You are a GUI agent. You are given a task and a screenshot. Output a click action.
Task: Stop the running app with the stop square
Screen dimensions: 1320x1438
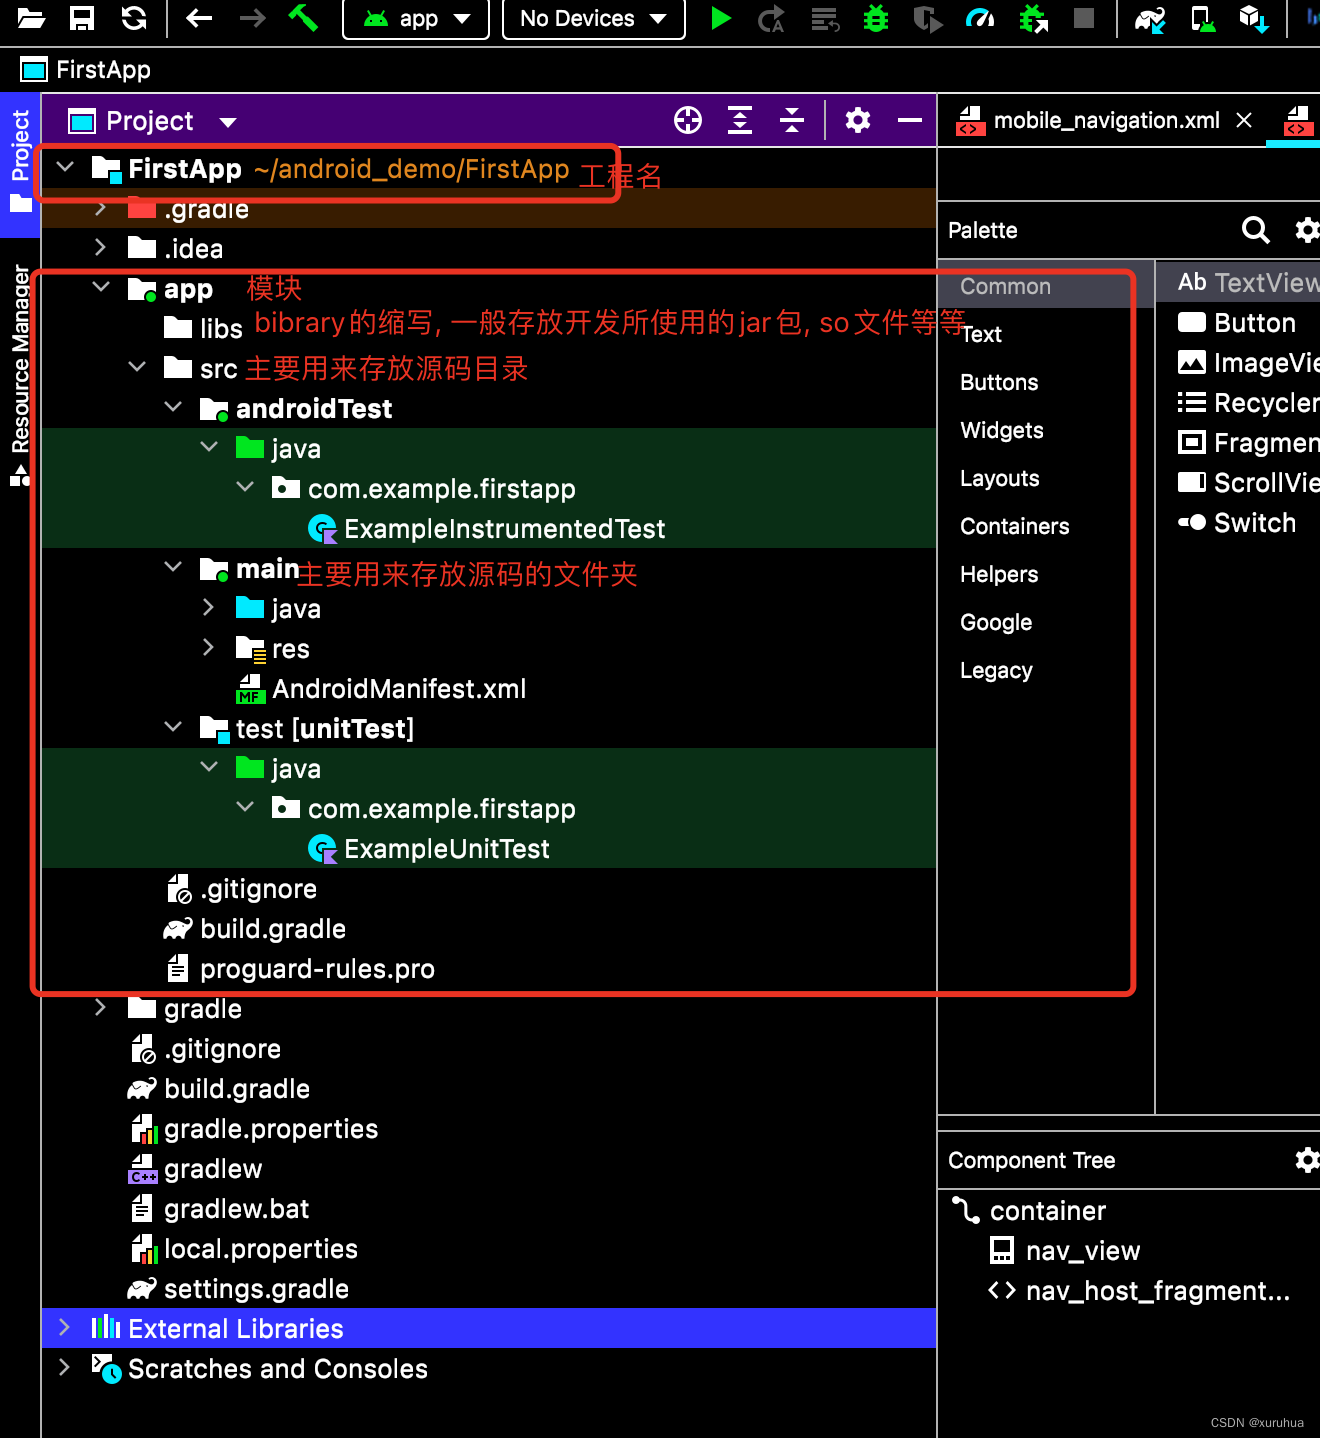(x=1083, y=18)
